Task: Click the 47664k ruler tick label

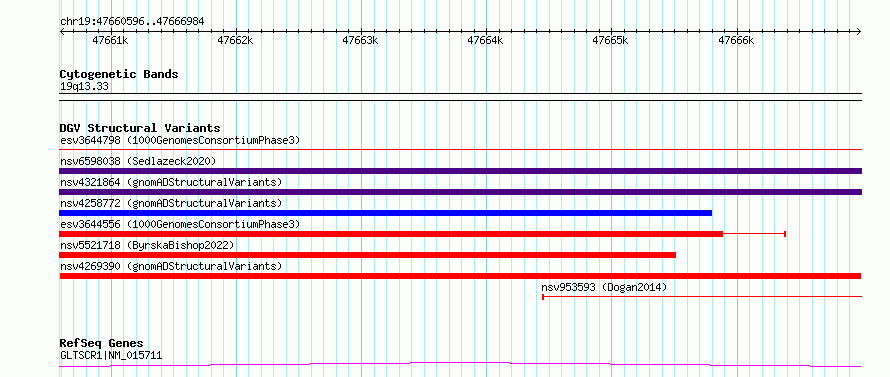Action: (485, 40)
